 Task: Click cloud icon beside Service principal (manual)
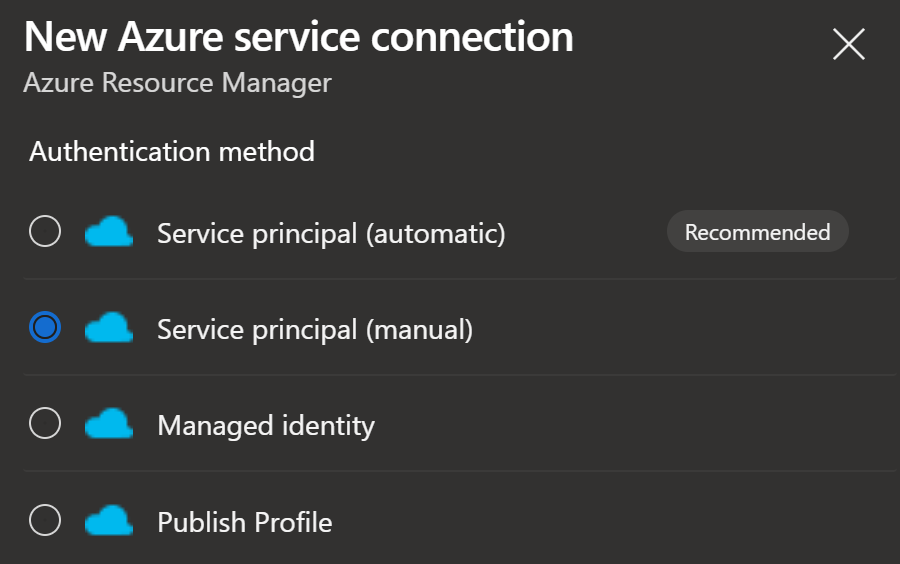point(109,328)
